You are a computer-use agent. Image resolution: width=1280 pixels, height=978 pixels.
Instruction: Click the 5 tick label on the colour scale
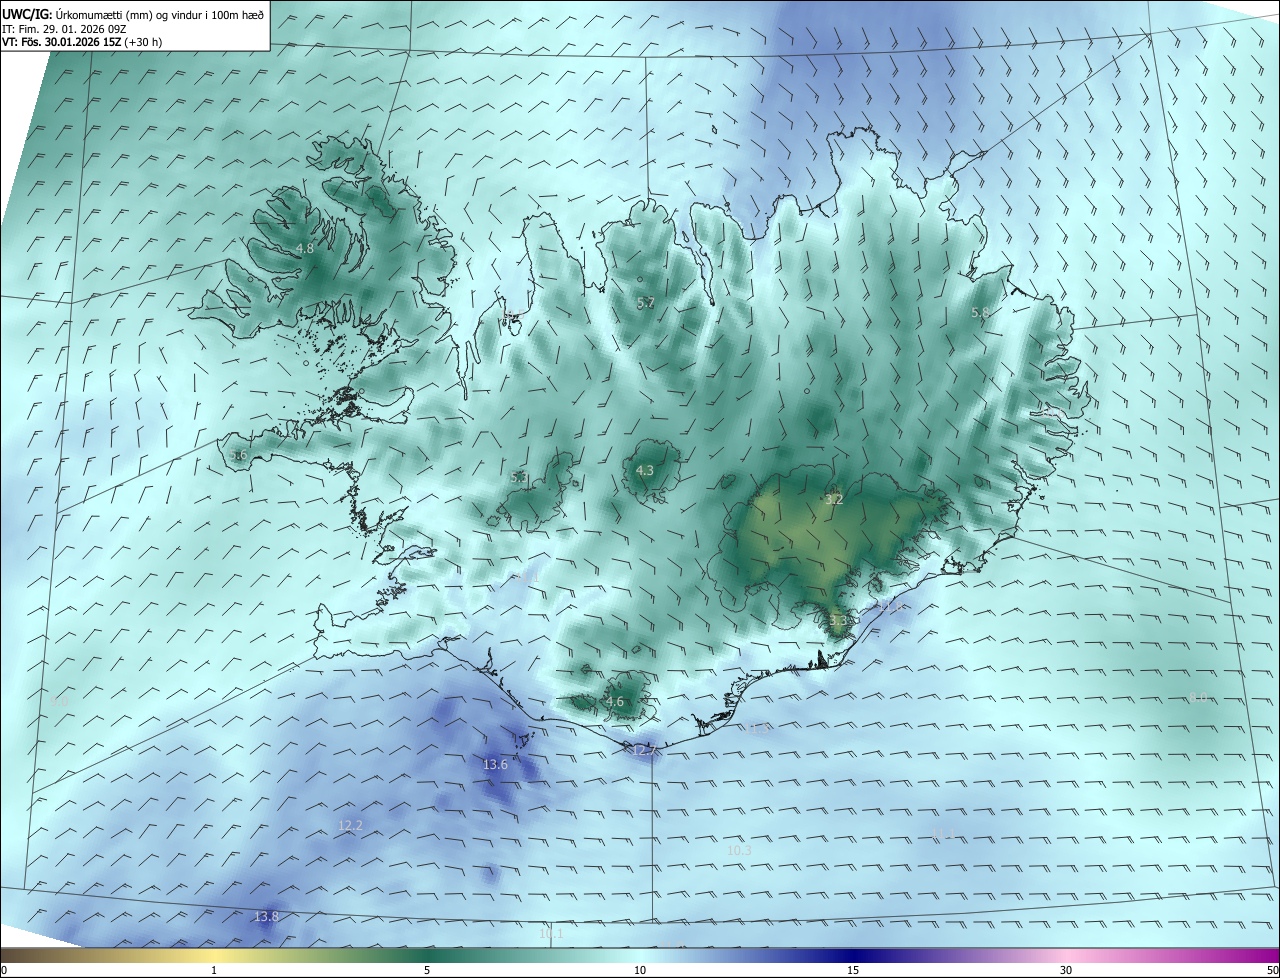click(427, 970)
